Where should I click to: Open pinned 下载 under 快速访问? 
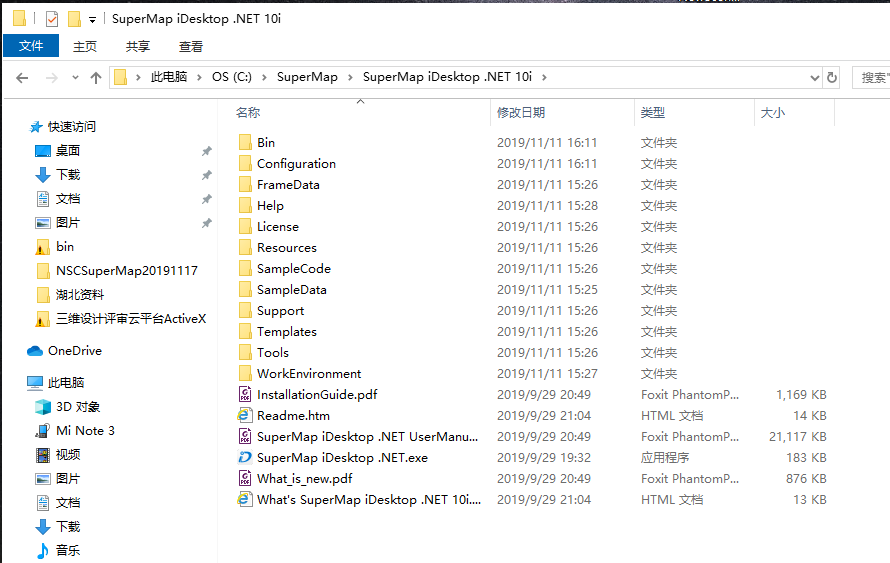(68, 174)
